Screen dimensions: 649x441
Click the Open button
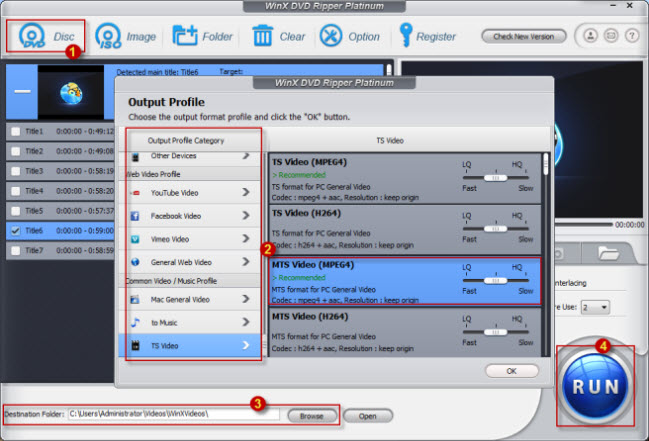coord(368,416)
